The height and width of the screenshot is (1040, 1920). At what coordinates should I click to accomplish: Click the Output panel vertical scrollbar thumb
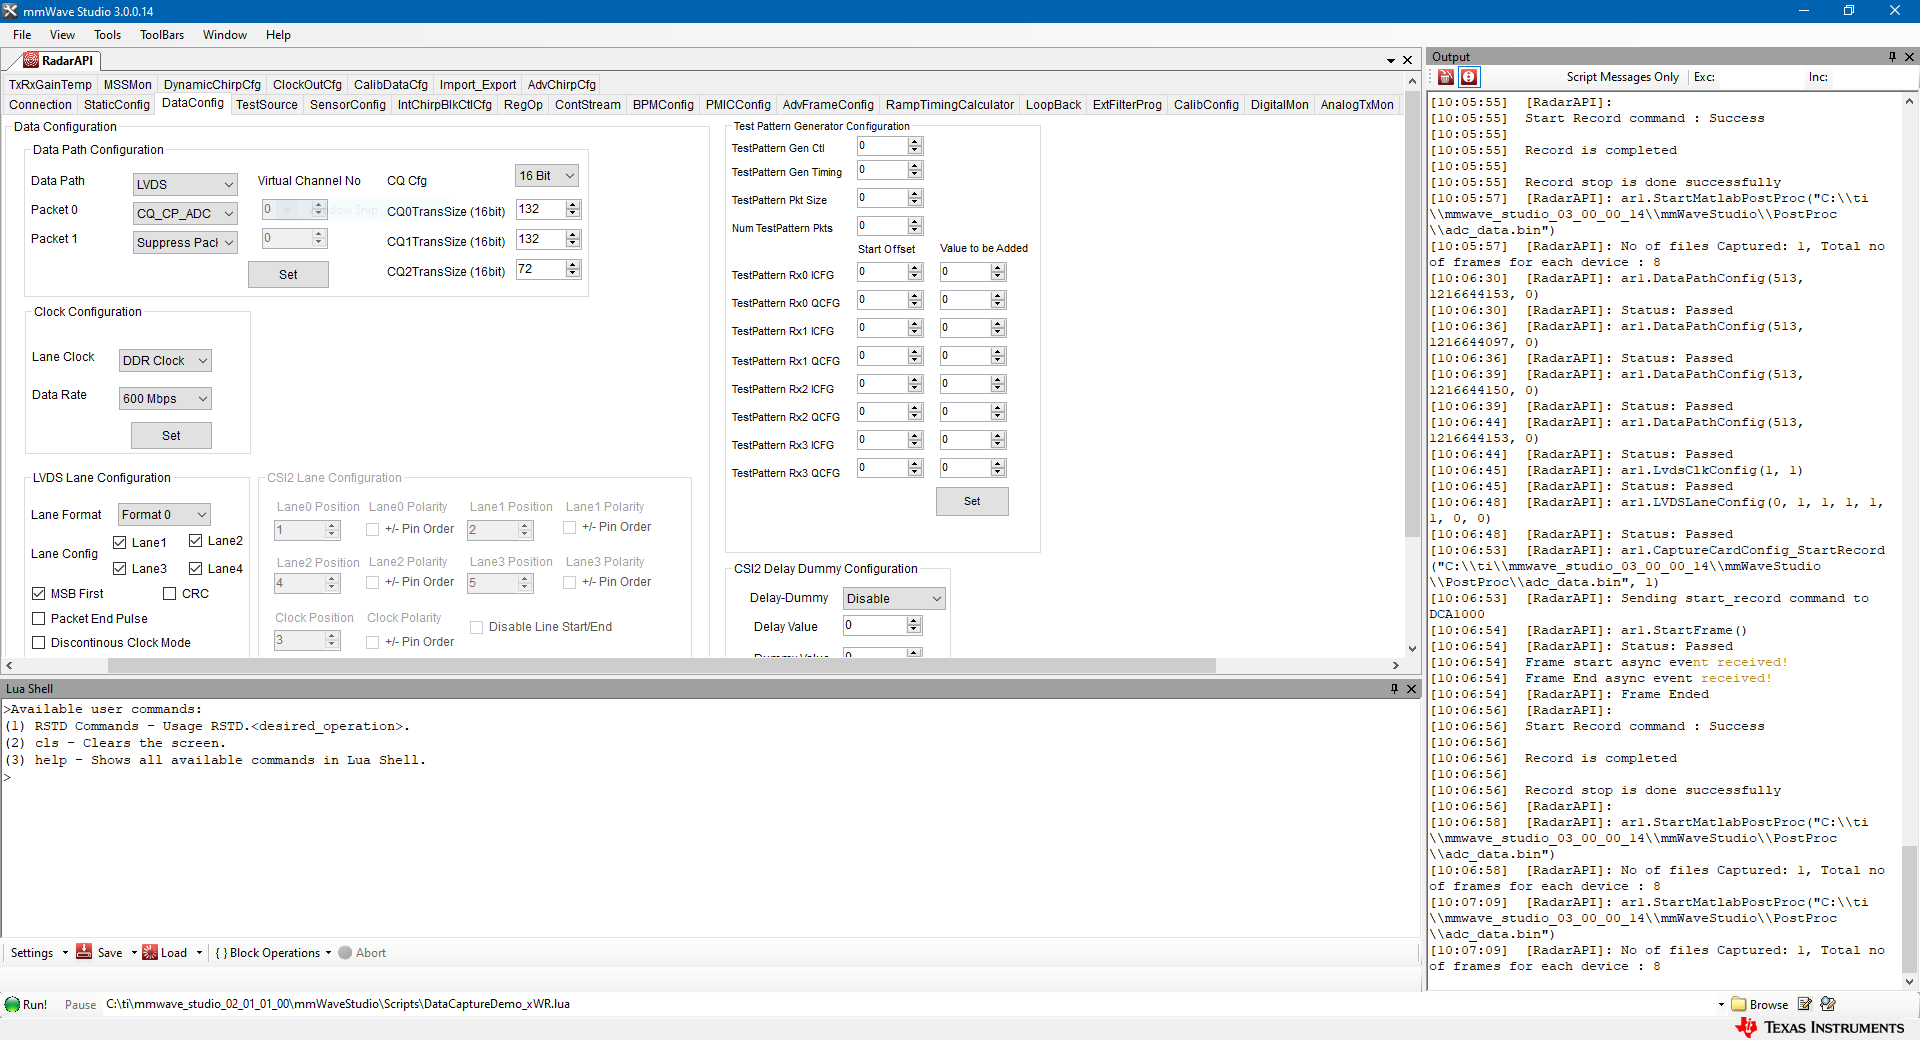pyautogui.click(x=1909, y=910)
